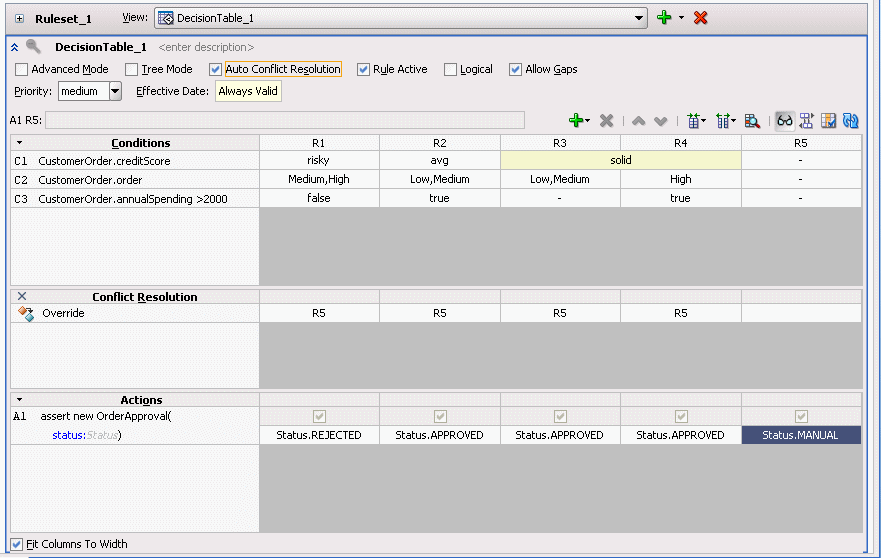This screenshot has width=881, height=558.
Task: Click the DecisionTable_1 name label
Action: [x=101, y=47]
